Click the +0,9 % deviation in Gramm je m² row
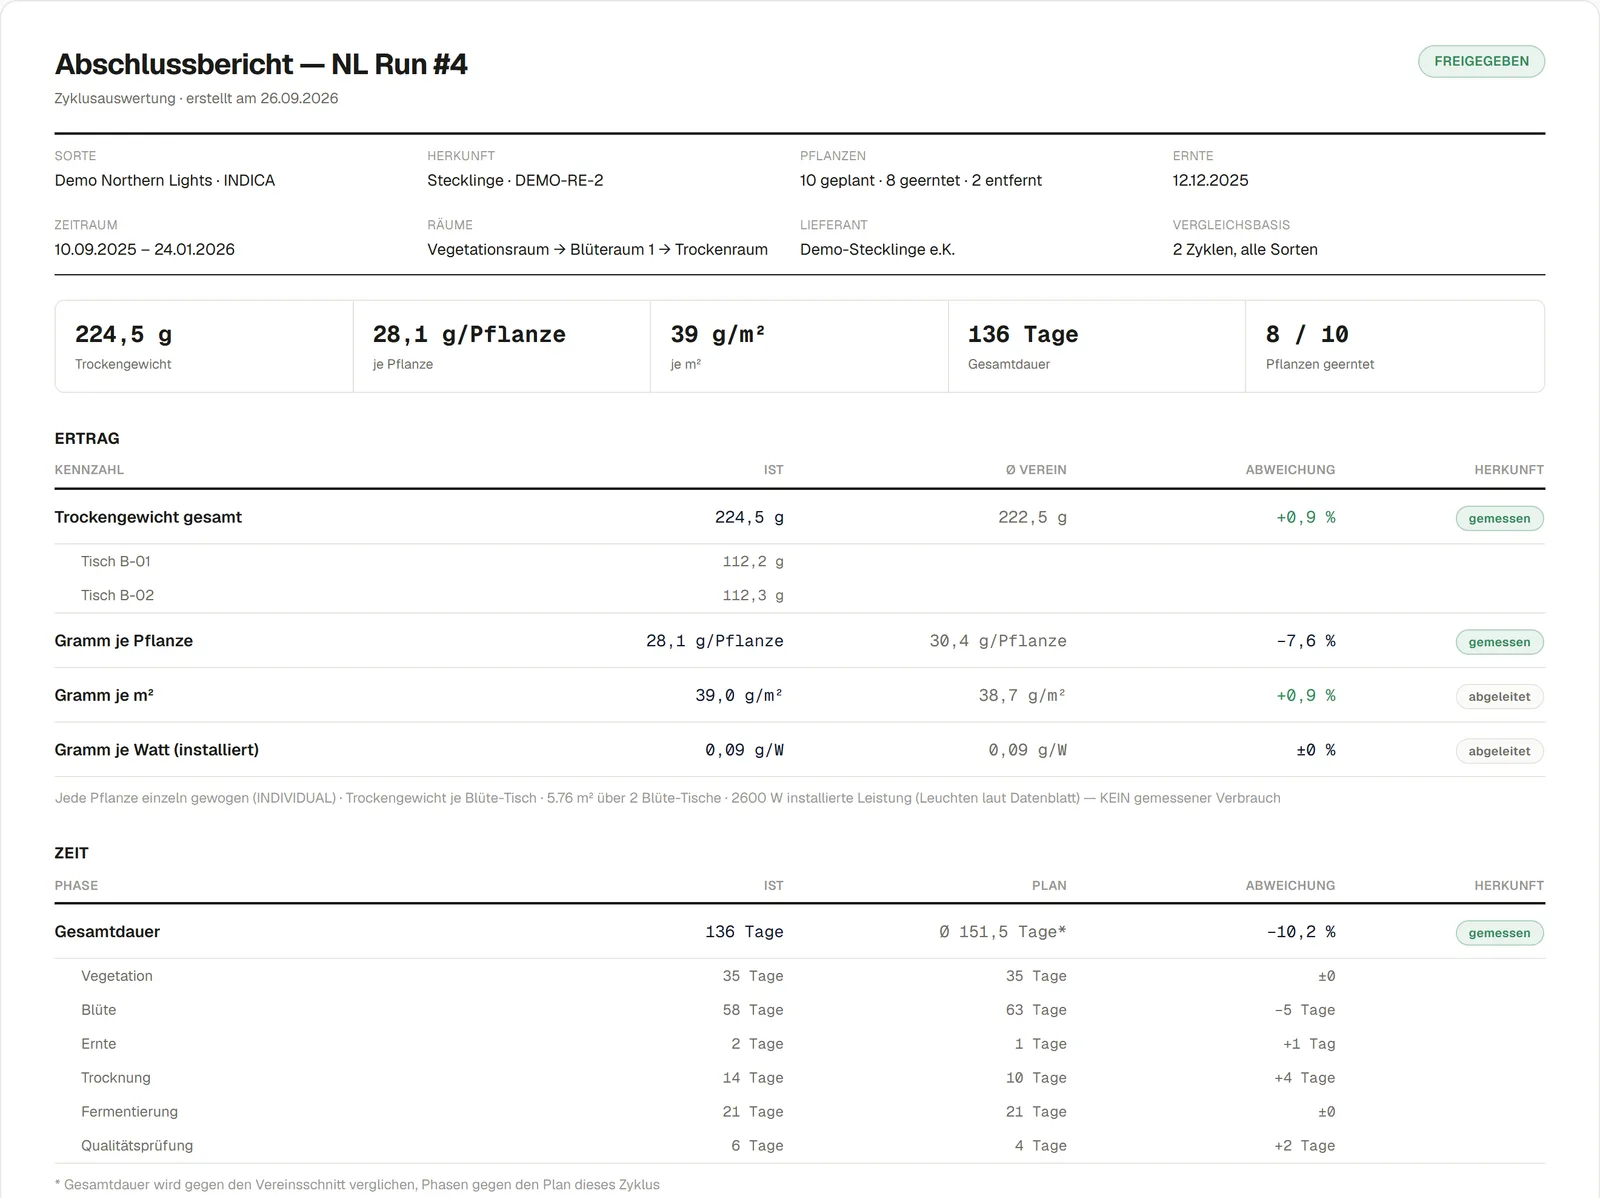Image resolution: width=1600 pixels, height=1198 pixels. click(x=1305, y=695)
